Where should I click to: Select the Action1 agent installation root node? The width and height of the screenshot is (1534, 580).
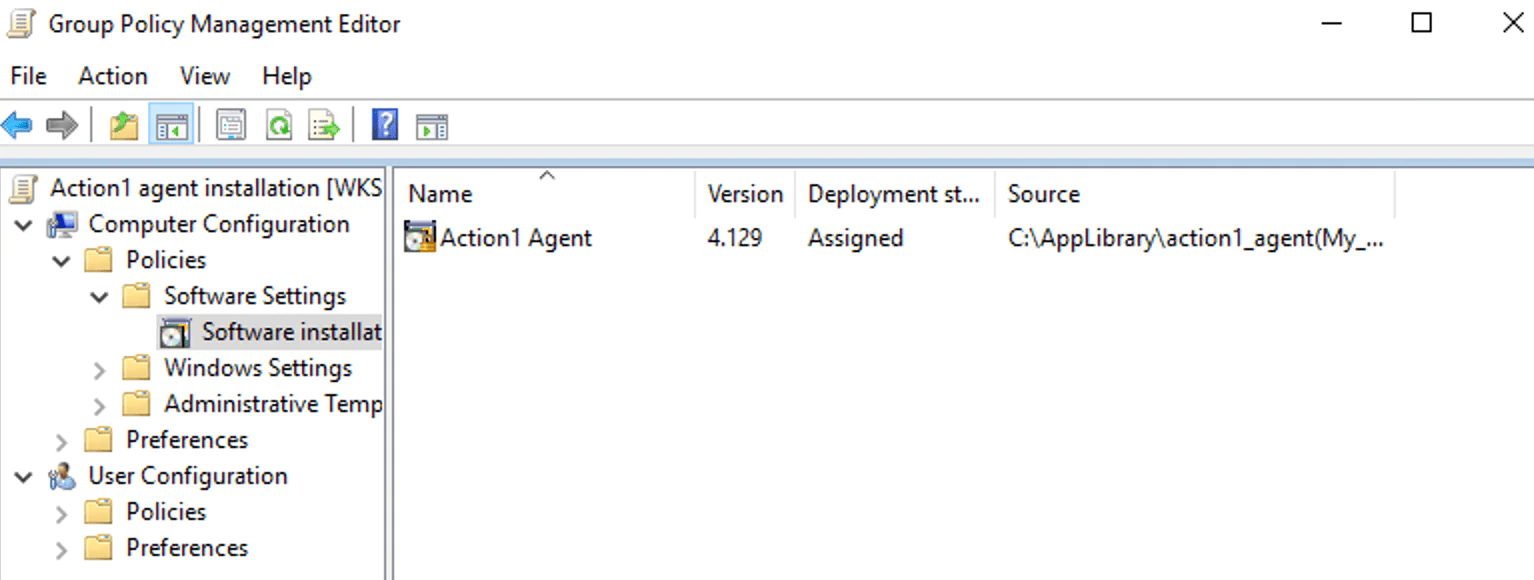click(x=216, y=188)
